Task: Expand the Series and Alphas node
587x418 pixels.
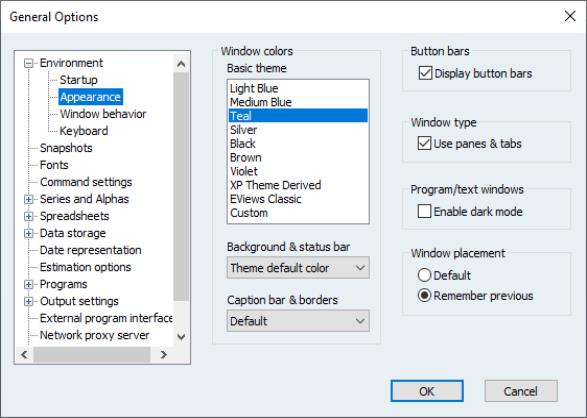Action: coord(28,199)
